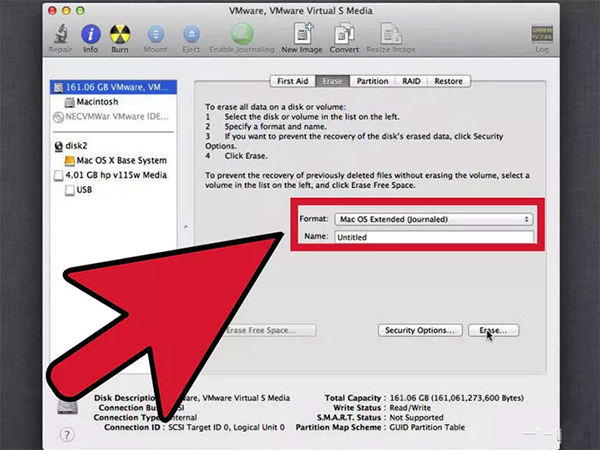Click the green zoom window button
600x450 pixels.
coord(80,11)
